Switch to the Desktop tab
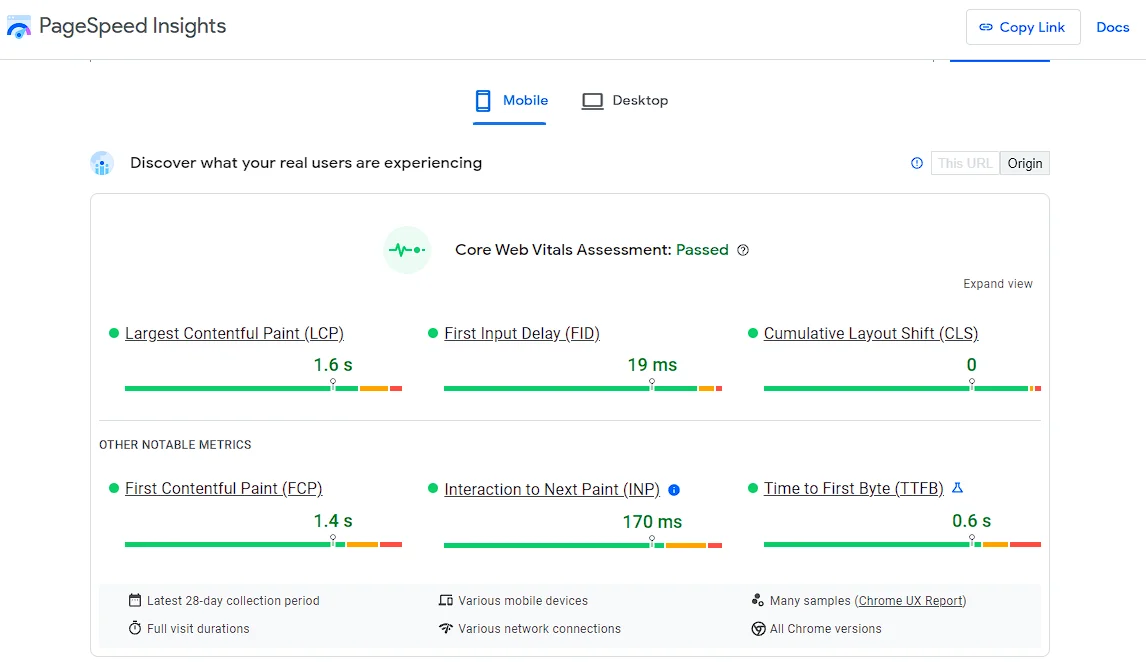The width and height of the screenshot is (1146, 662). [625, 101]
